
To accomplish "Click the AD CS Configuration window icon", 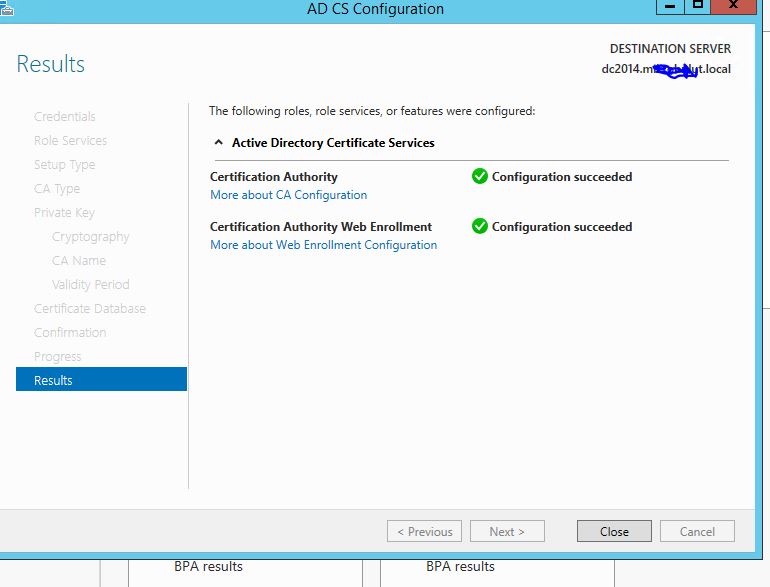I will point(6,8).
